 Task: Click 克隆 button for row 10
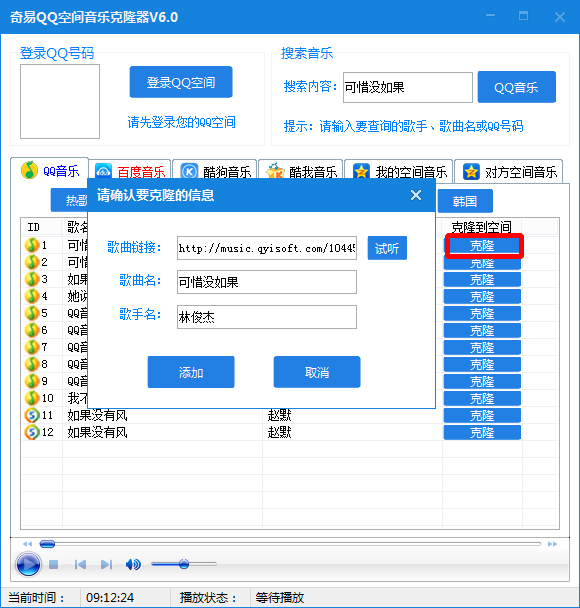pos(482,399)
